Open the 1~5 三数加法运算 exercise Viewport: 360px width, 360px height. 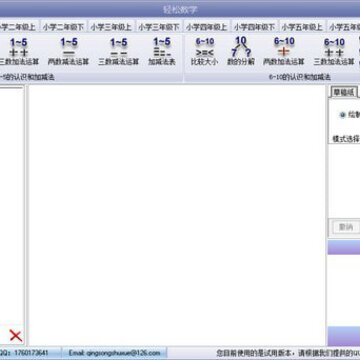point(19,51)
